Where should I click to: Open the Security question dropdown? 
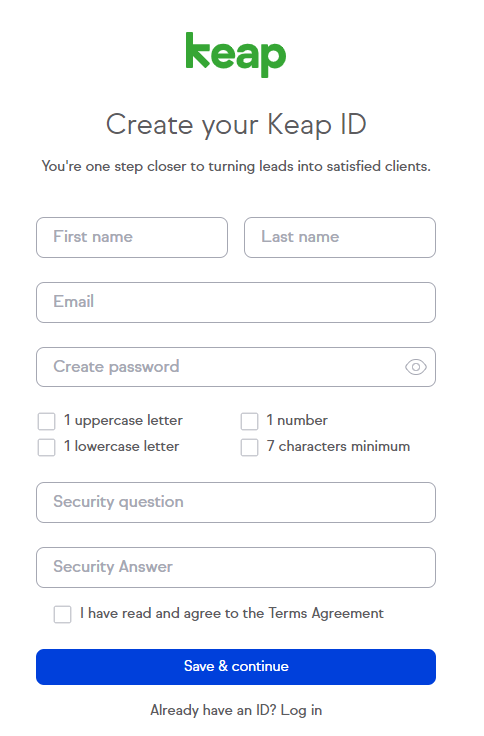[x=236, y=502]
